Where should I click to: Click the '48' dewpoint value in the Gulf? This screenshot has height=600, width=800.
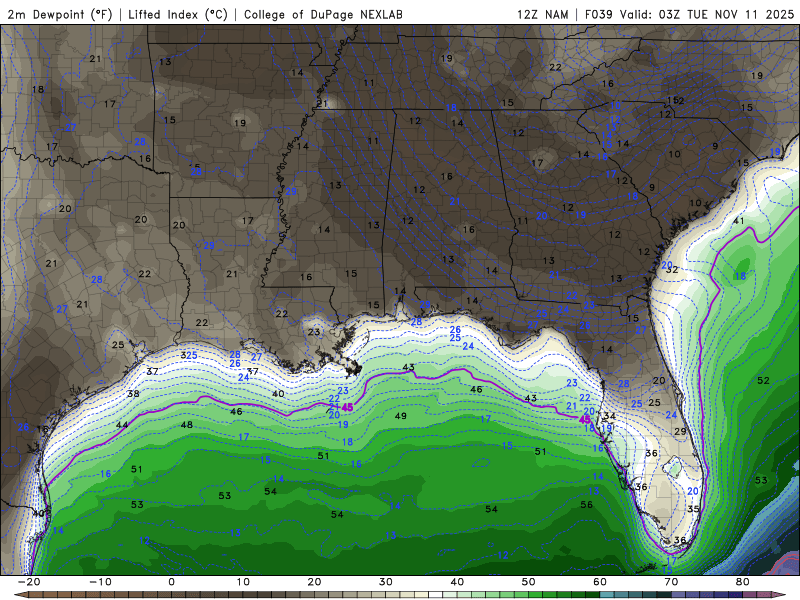[187, 424]
